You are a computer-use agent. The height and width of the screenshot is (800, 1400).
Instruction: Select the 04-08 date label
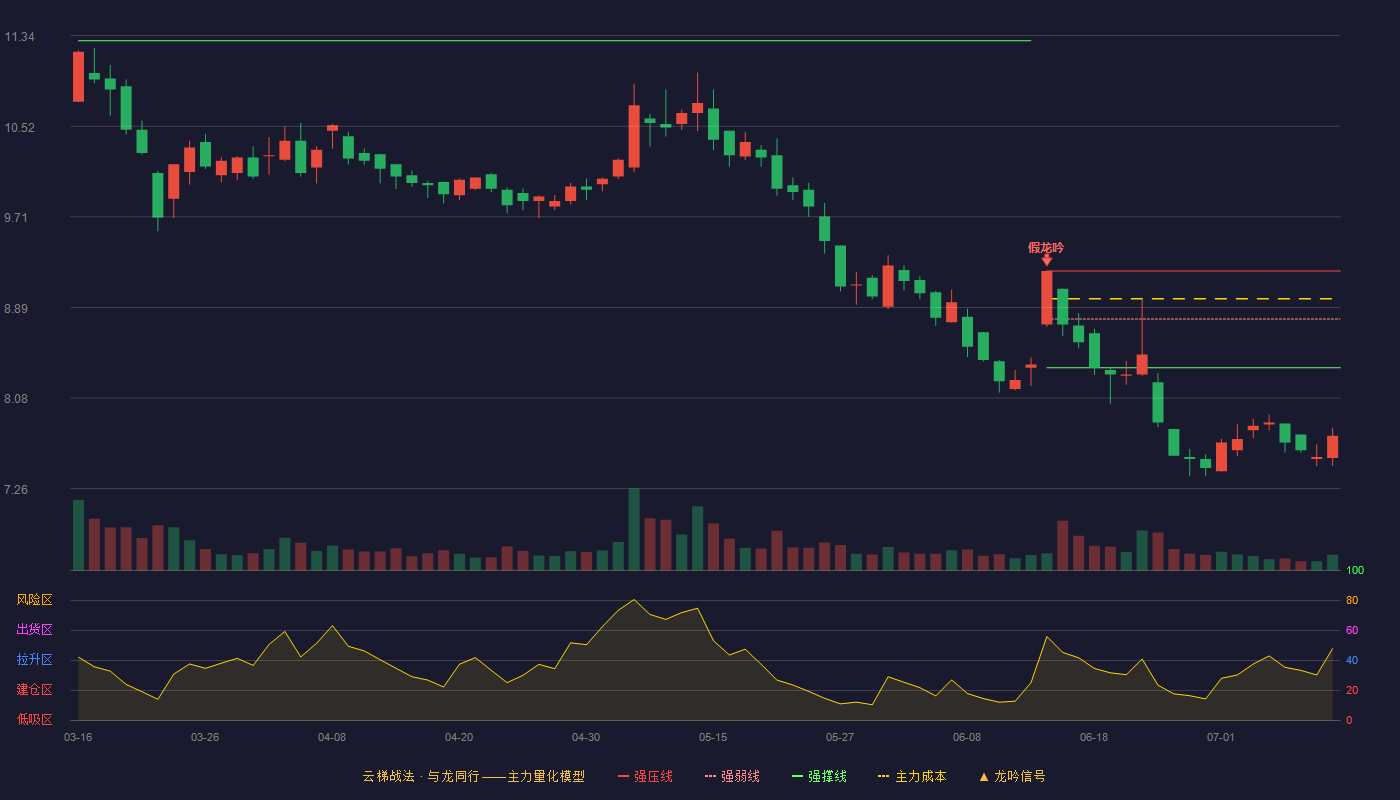(x=332, y=737)
